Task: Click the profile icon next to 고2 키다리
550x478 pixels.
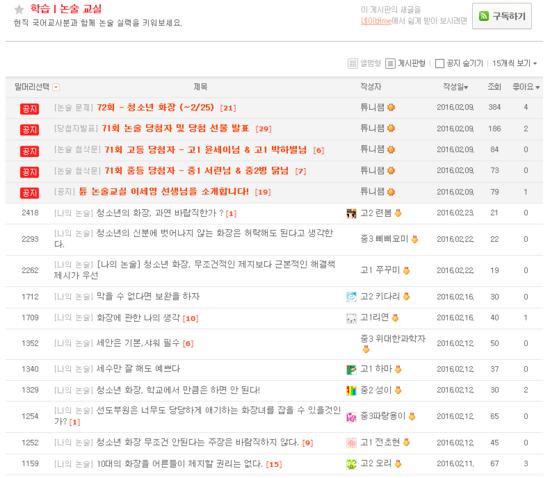Action: 351,297
